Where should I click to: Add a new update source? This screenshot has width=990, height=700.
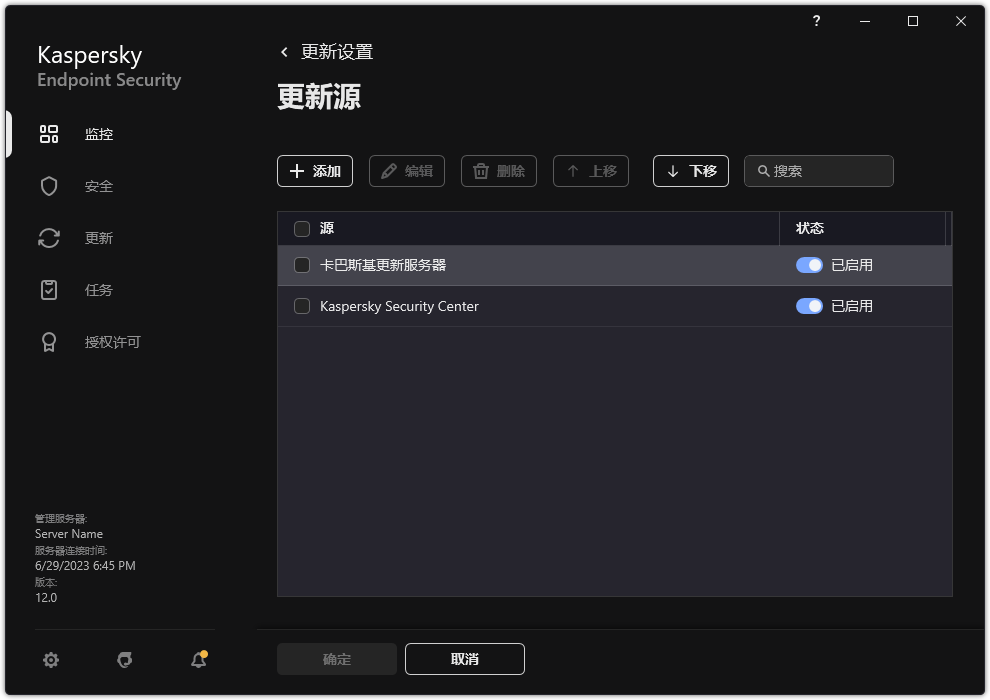pos(315,171)
